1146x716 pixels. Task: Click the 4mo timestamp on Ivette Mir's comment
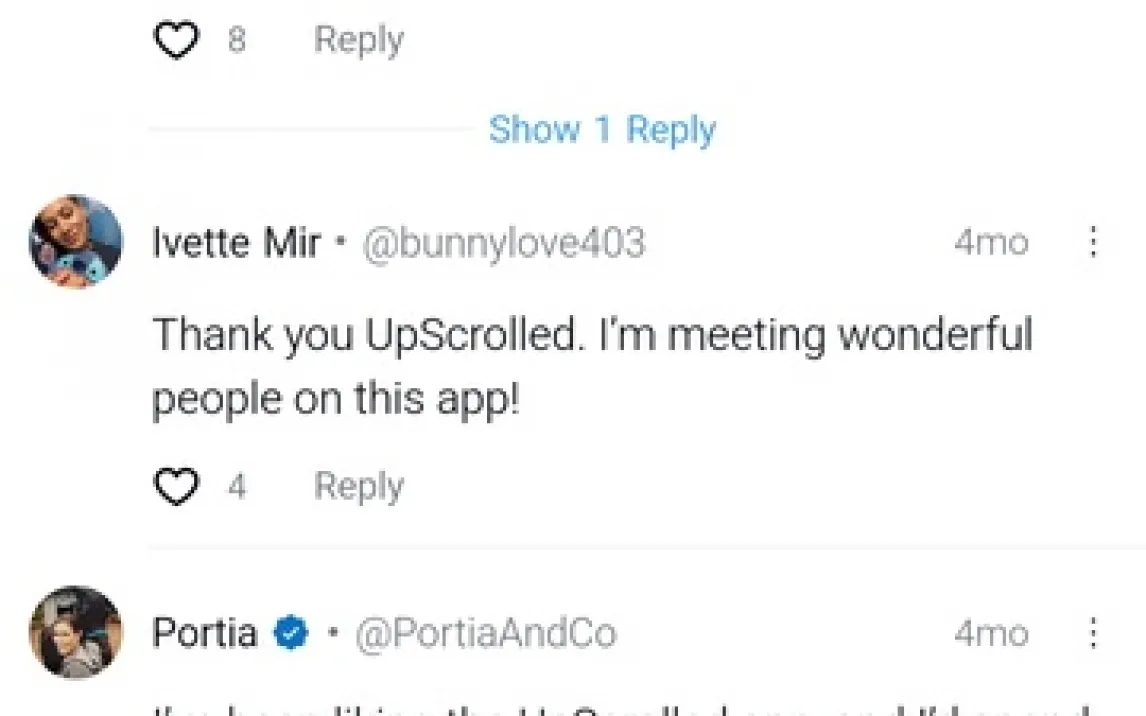point(990,243)
